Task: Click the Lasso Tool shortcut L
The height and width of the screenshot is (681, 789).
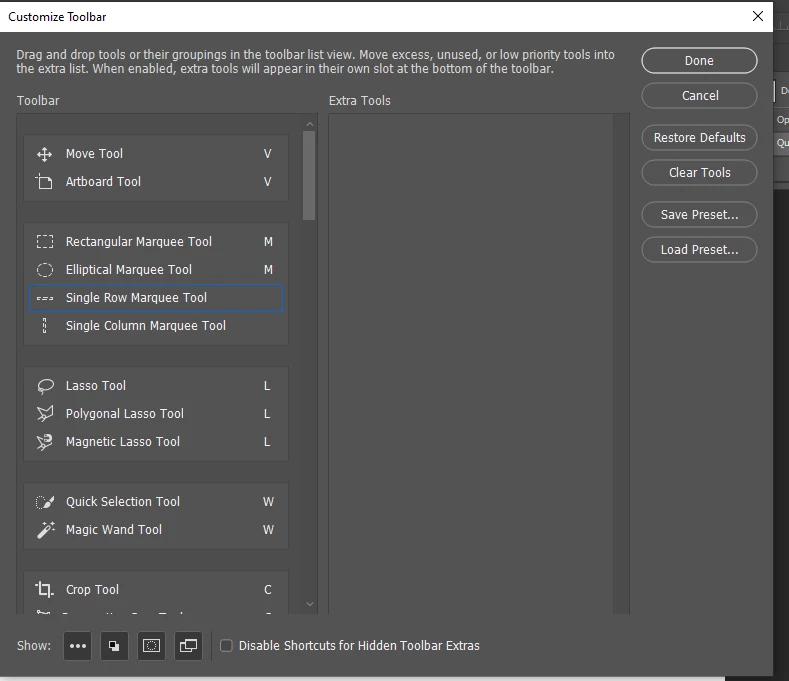Action: pyautogui.click(x=267, y=386)
